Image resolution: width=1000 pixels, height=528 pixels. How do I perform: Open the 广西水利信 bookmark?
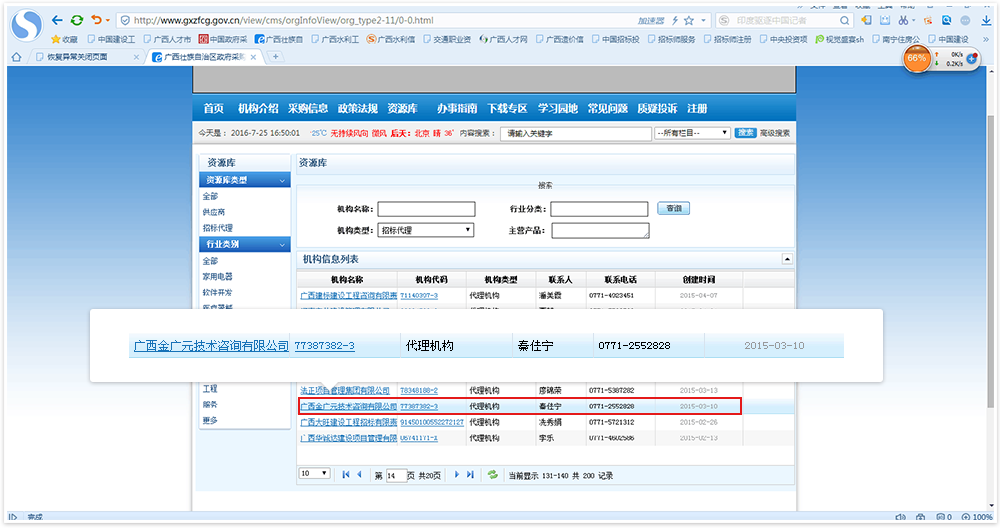[390, 39]
